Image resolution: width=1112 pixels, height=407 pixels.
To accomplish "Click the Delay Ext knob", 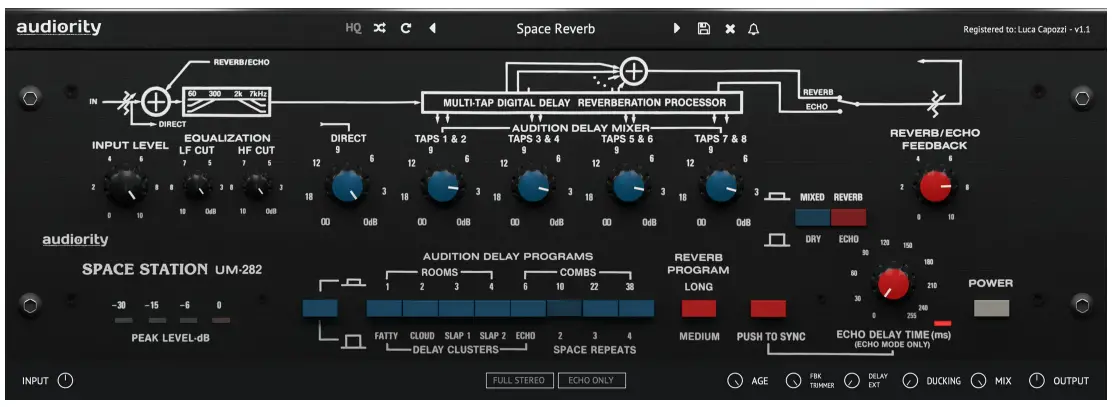I will point(852,381).
